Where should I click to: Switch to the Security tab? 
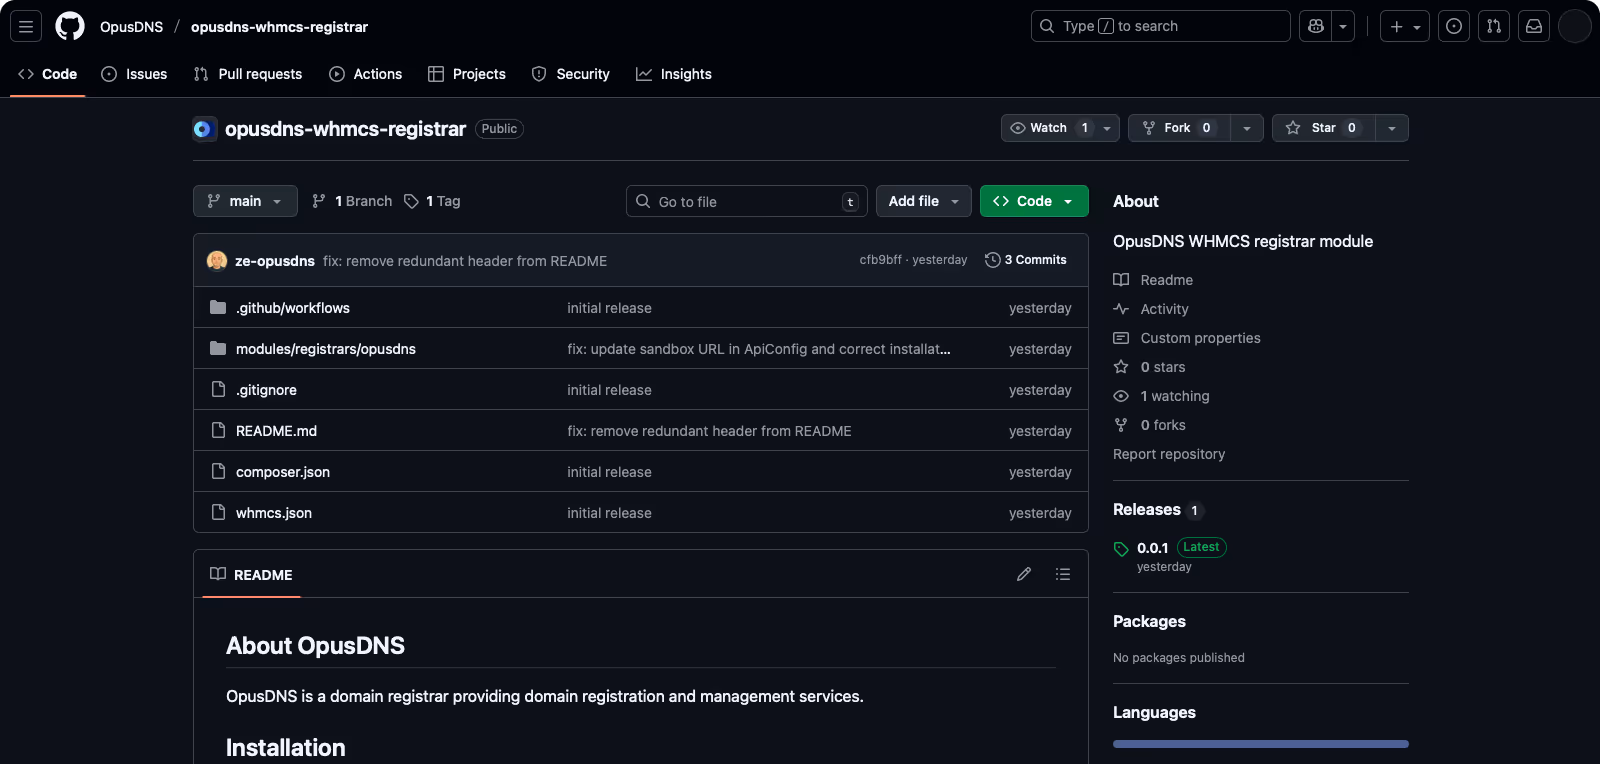[x=571, y=74]
